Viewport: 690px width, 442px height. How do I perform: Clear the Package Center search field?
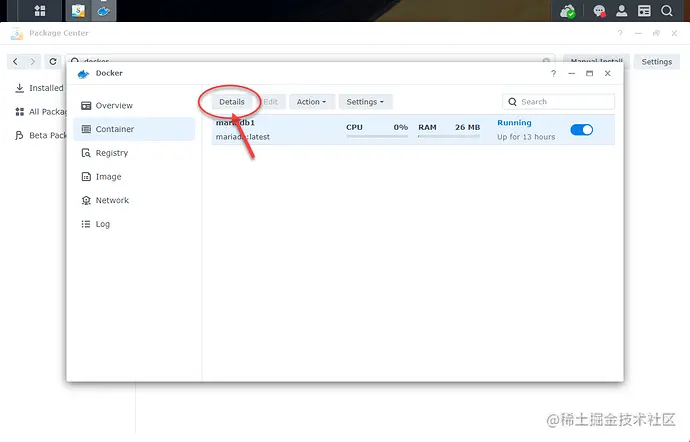click(546, 60)
